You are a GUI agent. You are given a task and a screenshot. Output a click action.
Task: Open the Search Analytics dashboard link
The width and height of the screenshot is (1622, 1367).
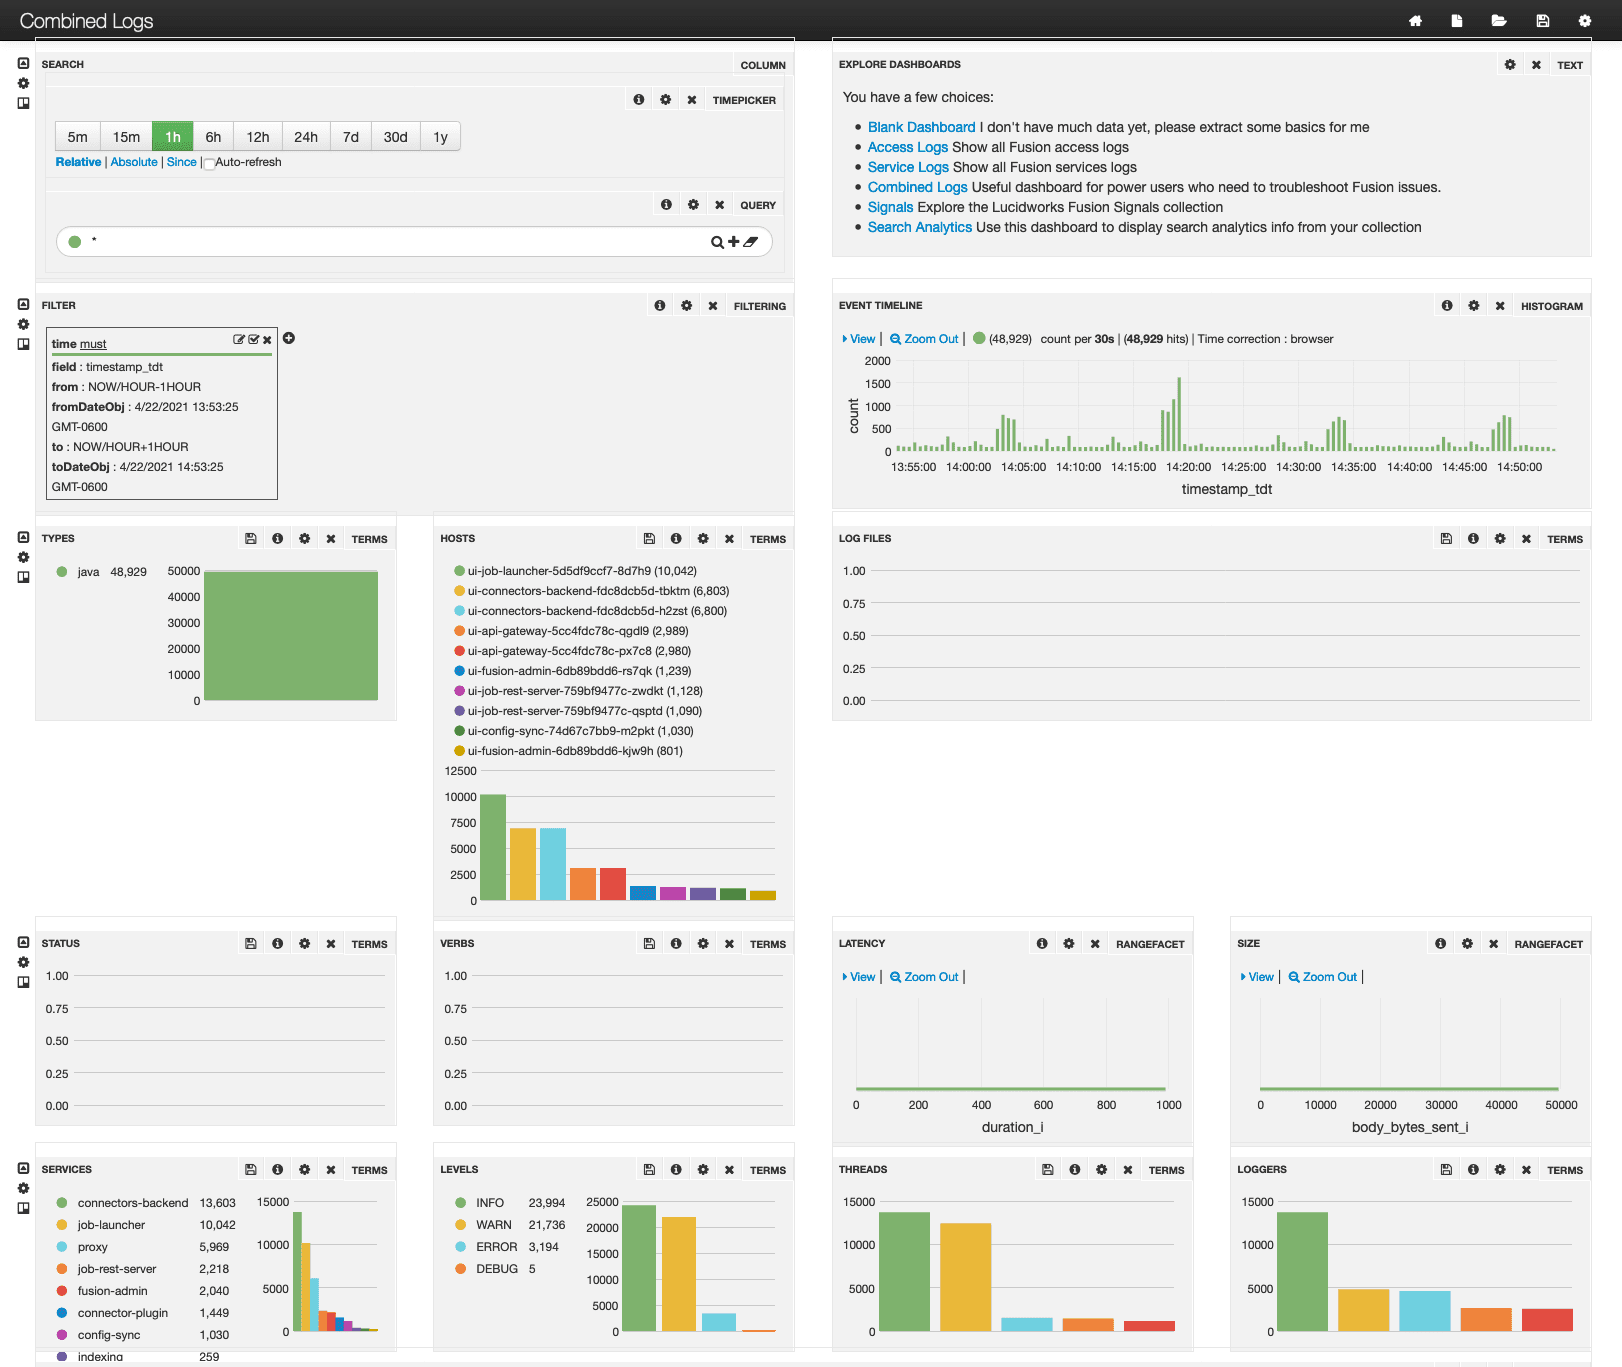(x=920, y=227)
